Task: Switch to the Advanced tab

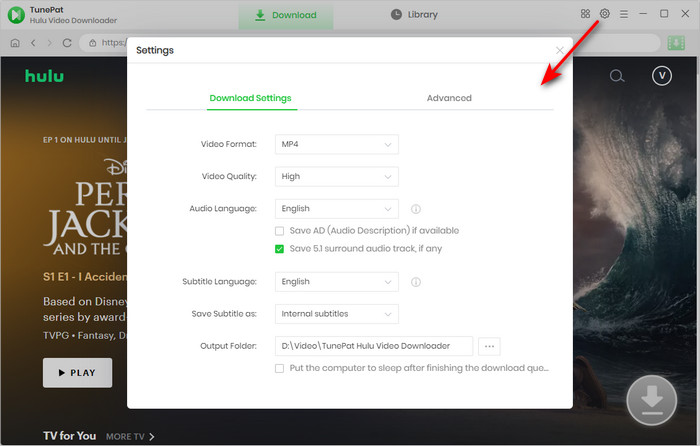Action: coord(449,98)
